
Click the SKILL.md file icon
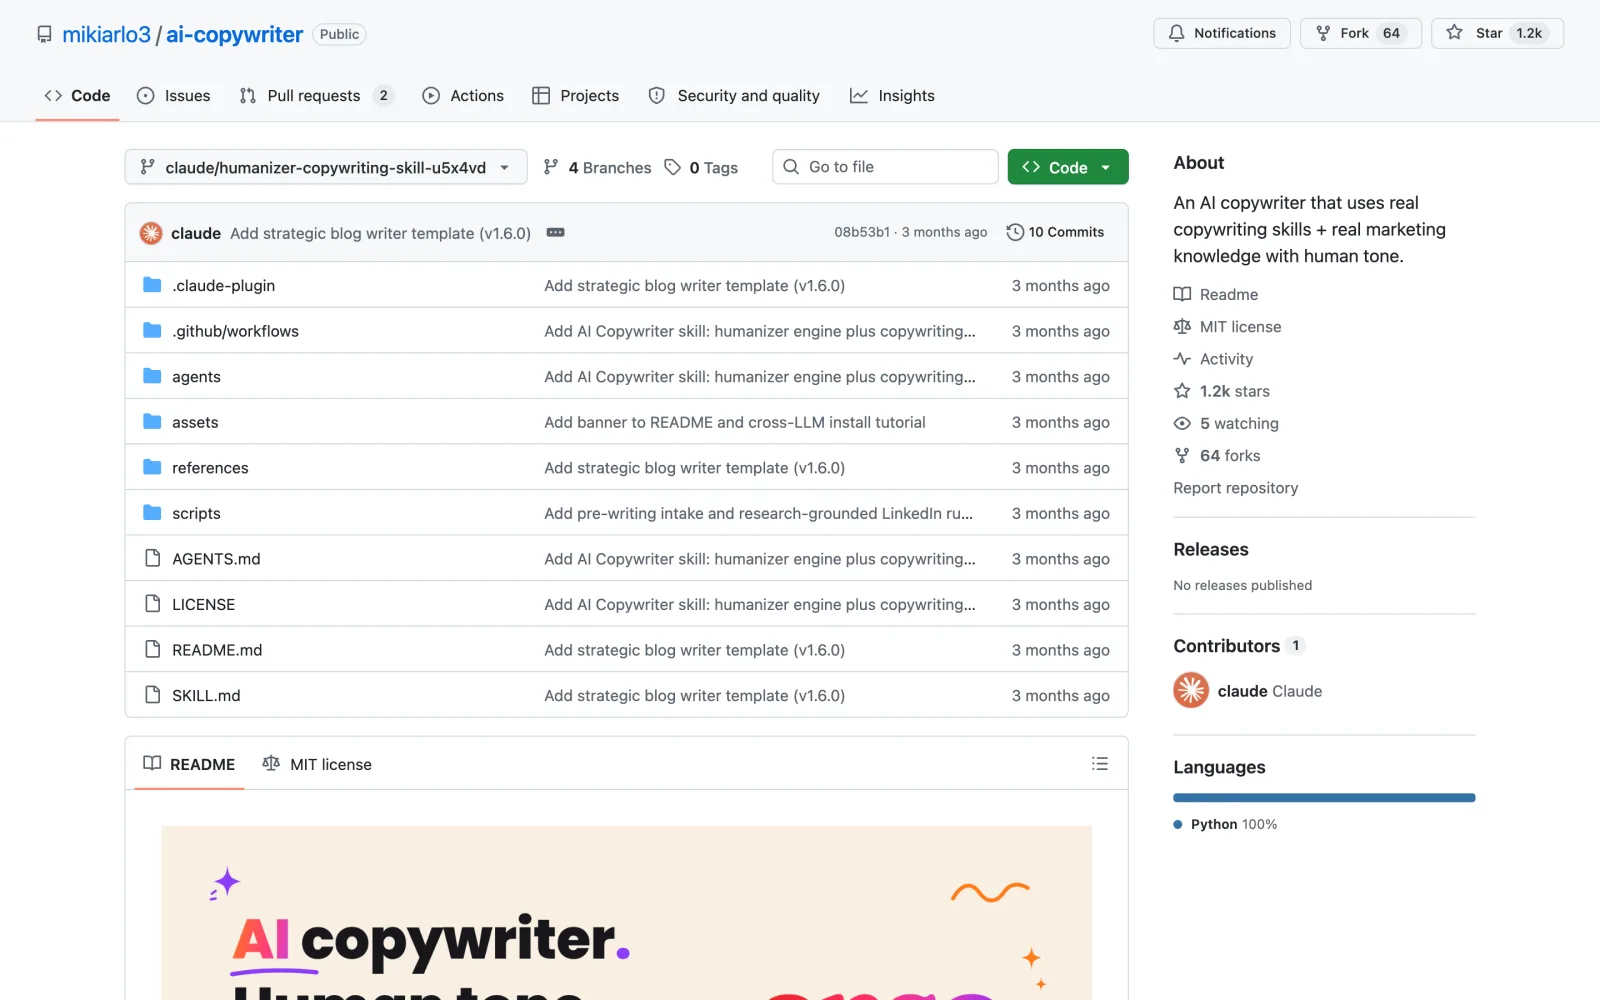point(152,695)
